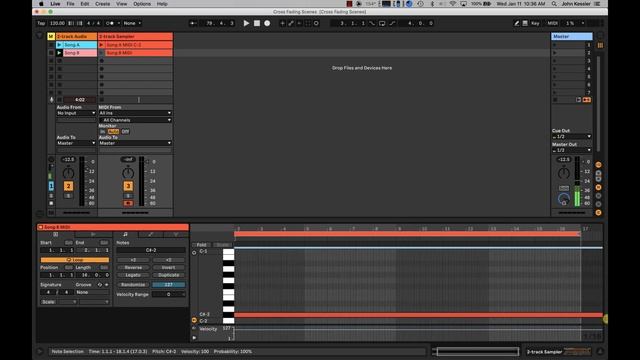Select the 2-track Sampler track header
This screenshot has height=360, width=640.
click(135, 36)
